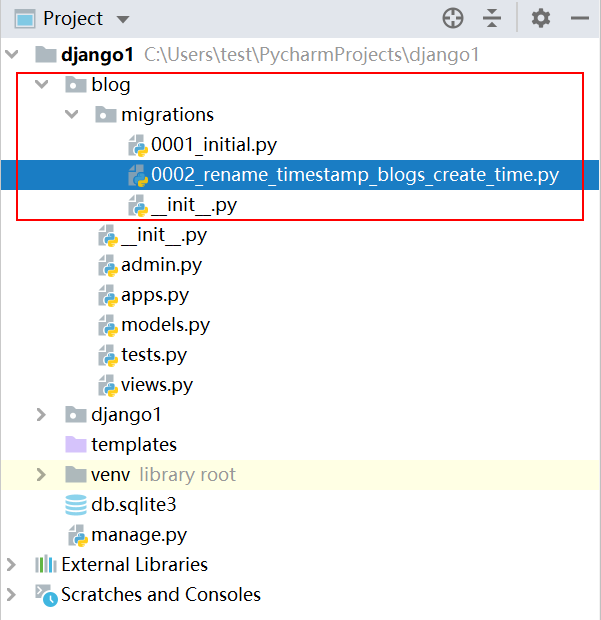Click the venv folder icon
601x620 pixels.
[76, 474]
